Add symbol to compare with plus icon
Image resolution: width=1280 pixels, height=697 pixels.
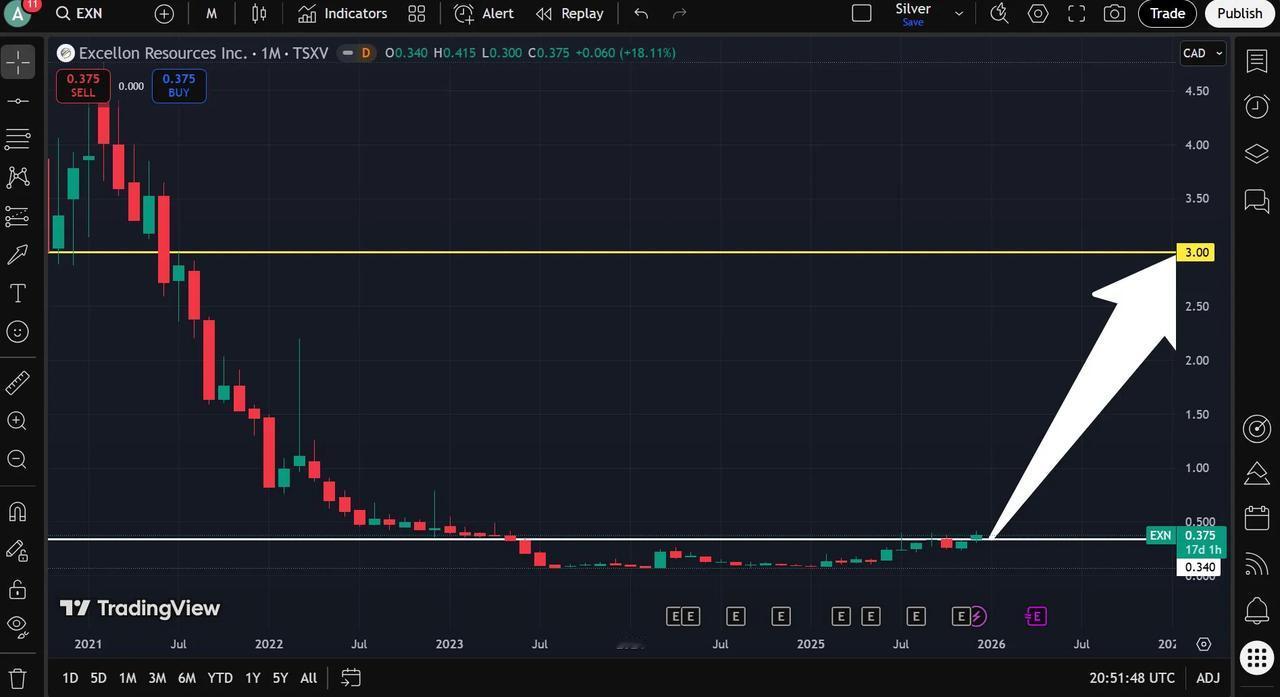[164, 13]
